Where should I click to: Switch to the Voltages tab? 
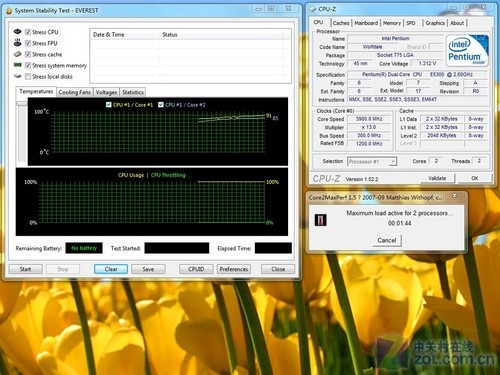tap(106, 92)
